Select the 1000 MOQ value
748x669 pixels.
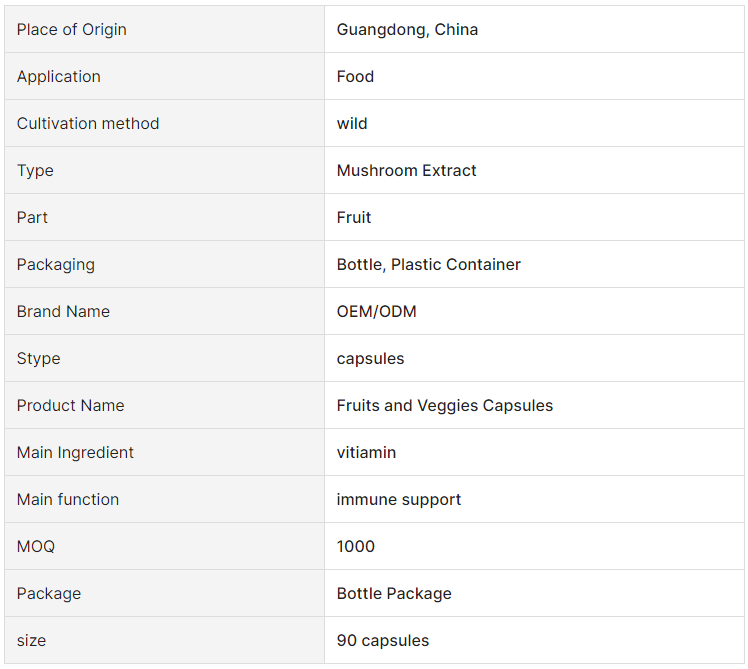coord(355,546)
